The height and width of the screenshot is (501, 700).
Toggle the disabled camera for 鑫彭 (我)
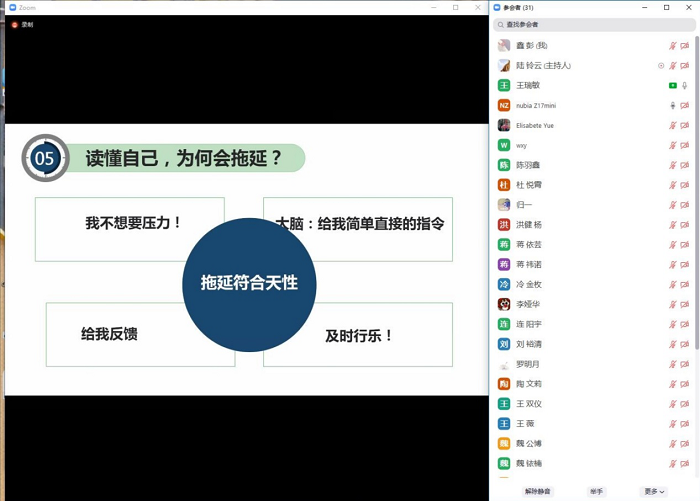click(685, 46)
